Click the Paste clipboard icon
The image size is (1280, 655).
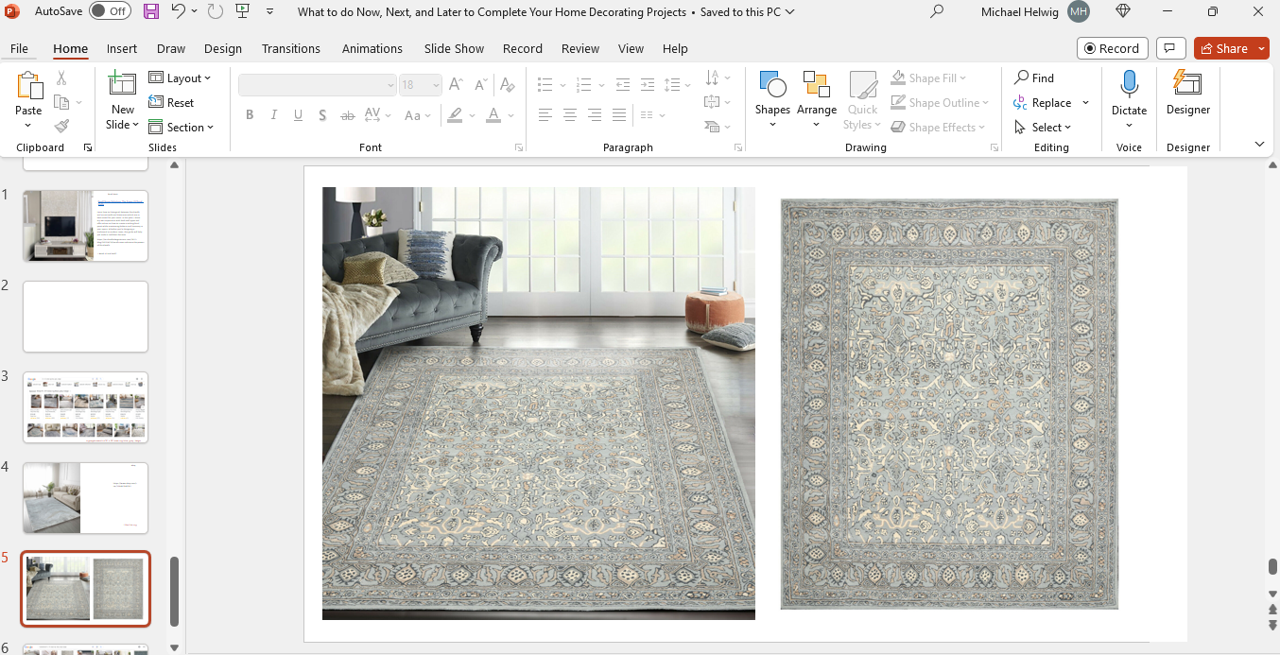click(29, 86)
